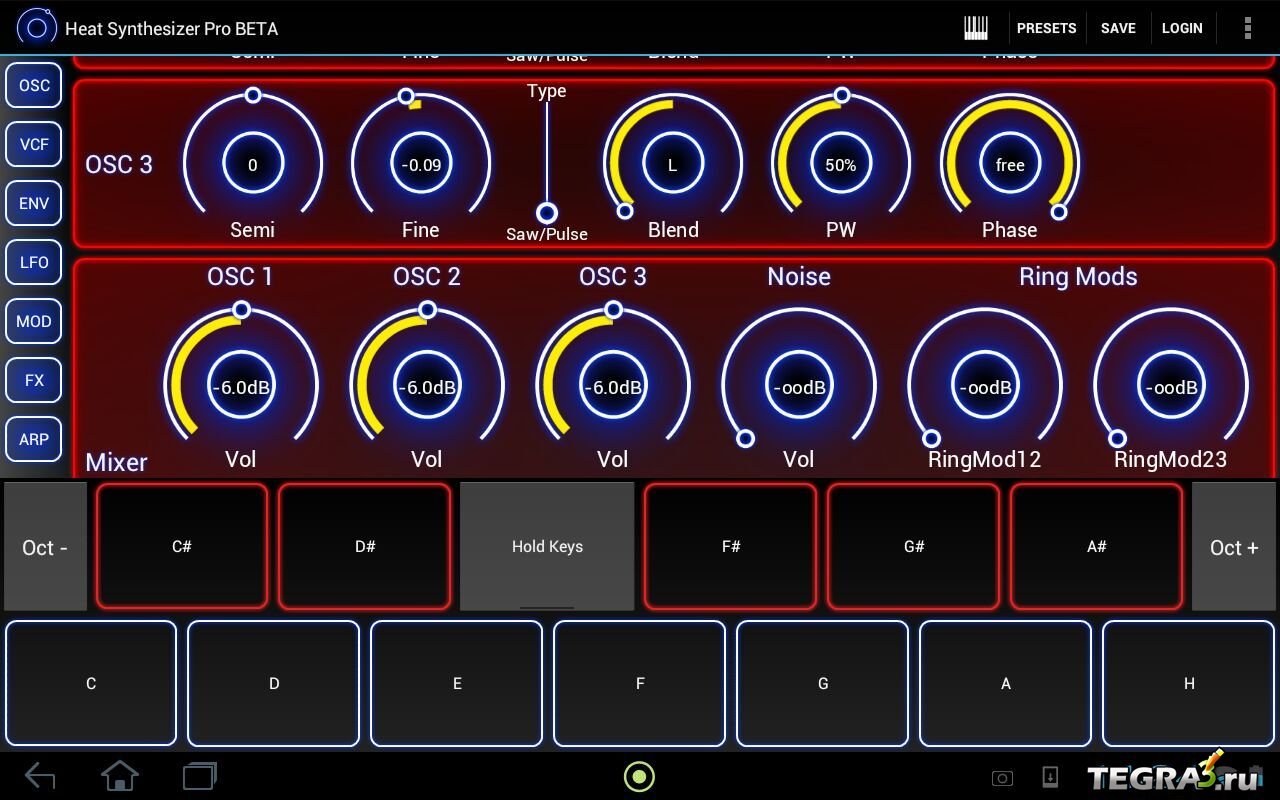Open the PRESETS menu
This screenshot has height=800, width=1280.
1046,28
